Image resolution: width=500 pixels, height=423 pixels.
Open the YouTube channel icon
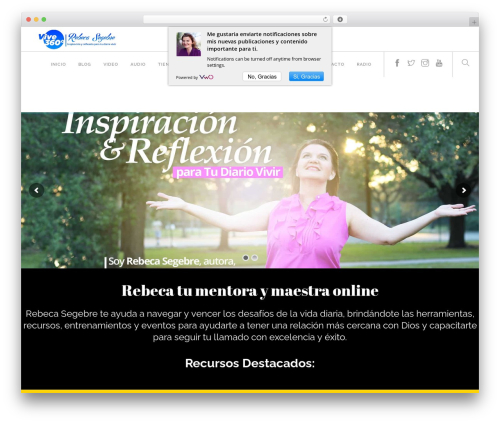pos(439,63)
